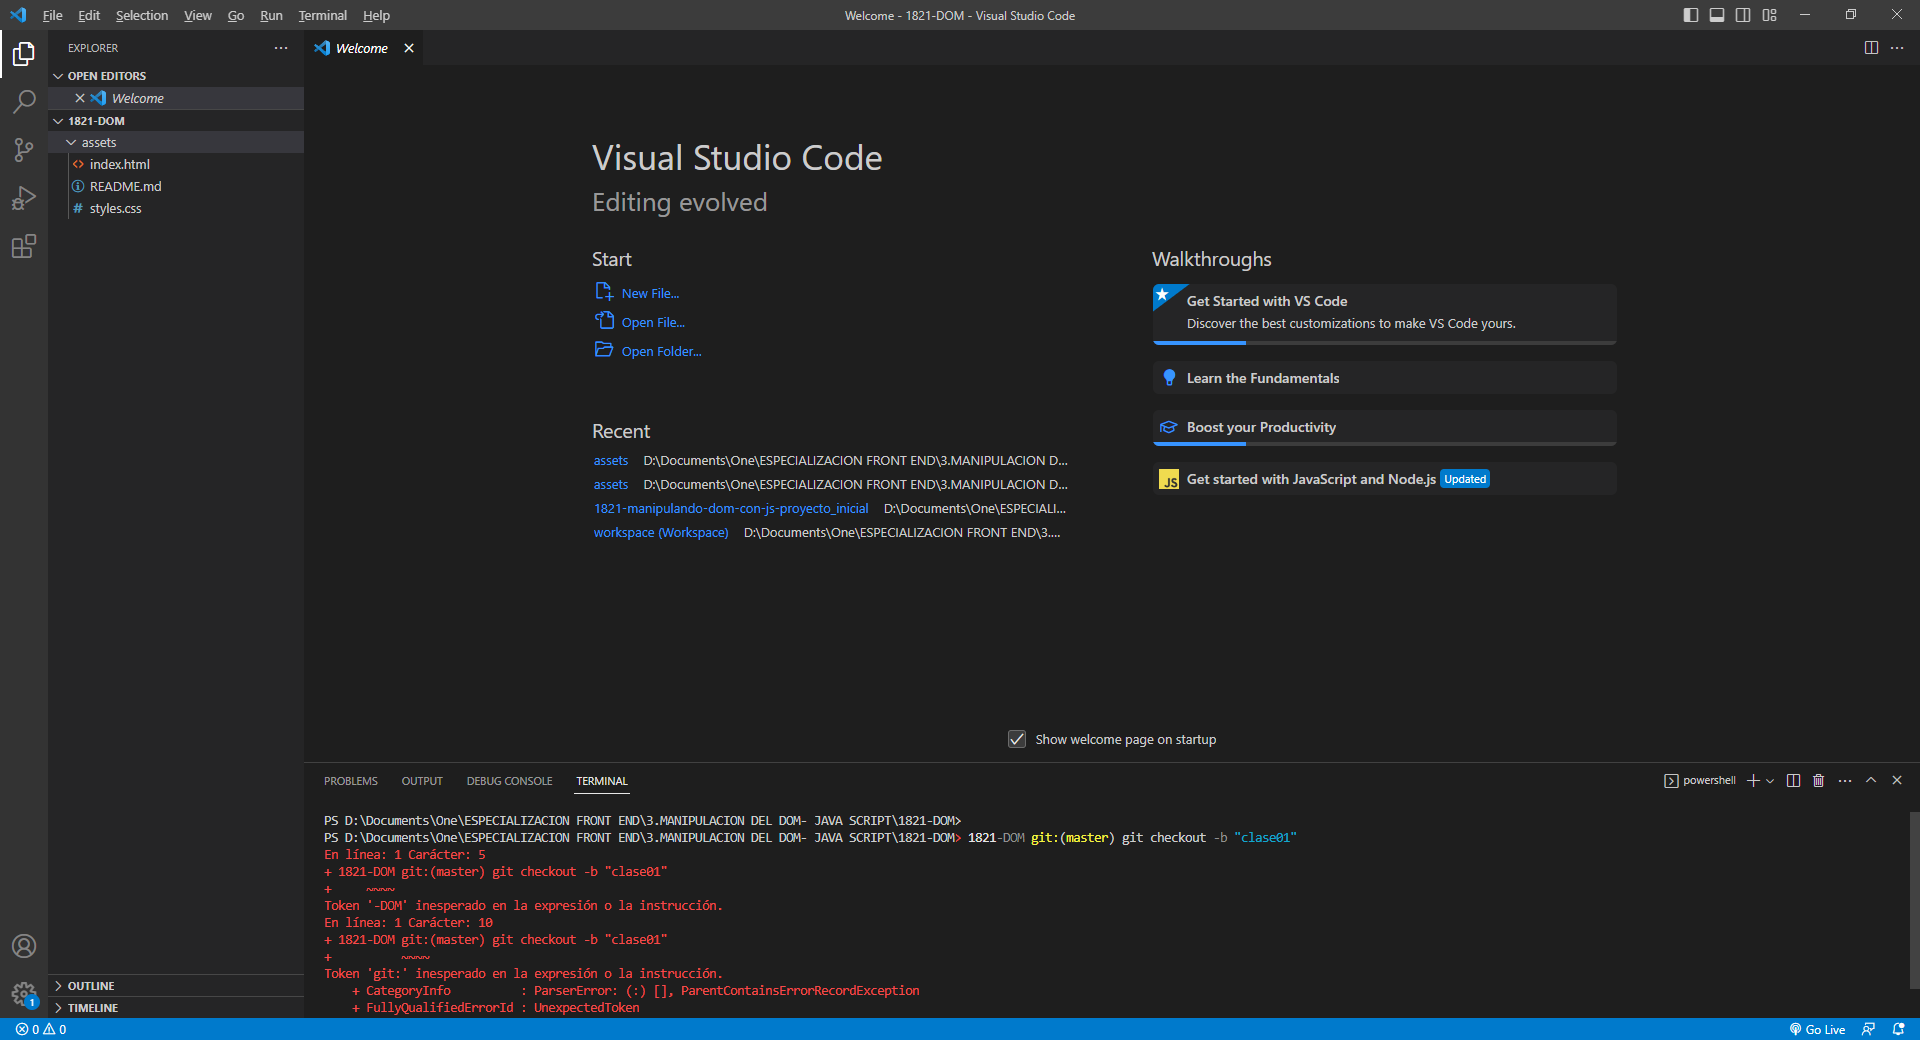The image size is (1920, 1040).
Task: Click the Open File icon under Start
Action: [x=604, y=320]
